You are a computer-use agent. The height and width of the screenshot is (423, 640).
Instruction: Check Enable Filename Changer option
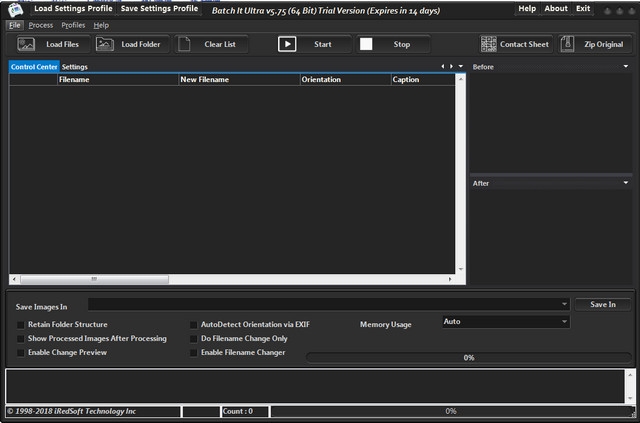pyautogui.click(x=194, y=353)
